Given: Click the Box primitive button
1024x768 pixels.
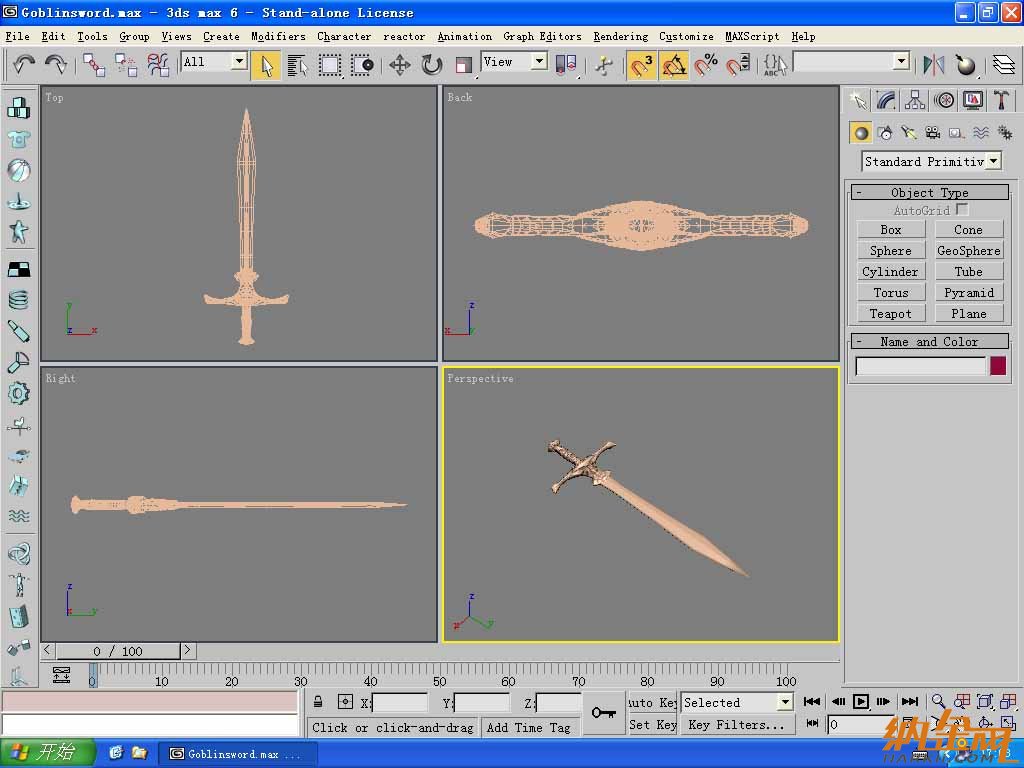Looking at the screenshot, I should [x=891, y=229].
